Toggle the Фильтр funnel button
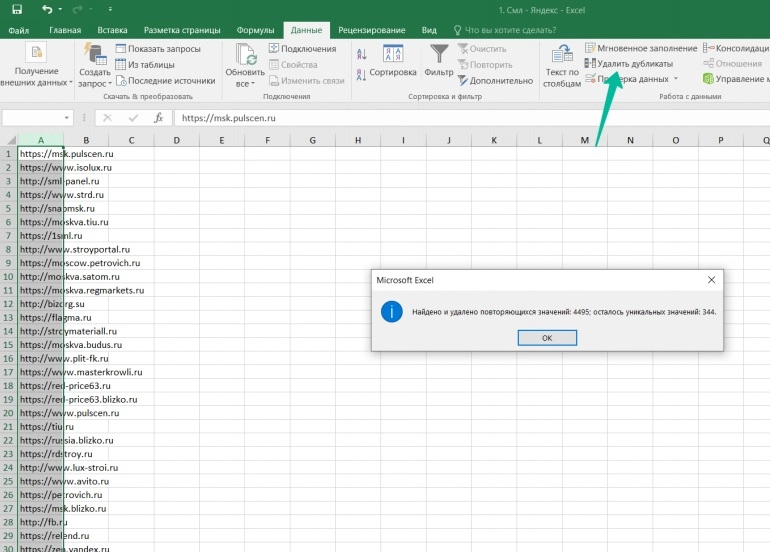The image size is (770, 552). pyautogui.click(x=439, y=61)
